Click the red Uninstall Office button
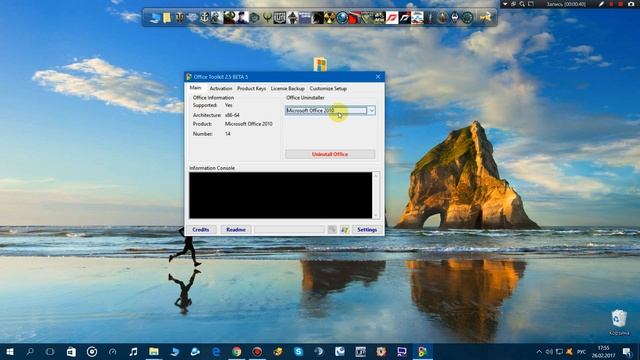 tap(330, 154)
